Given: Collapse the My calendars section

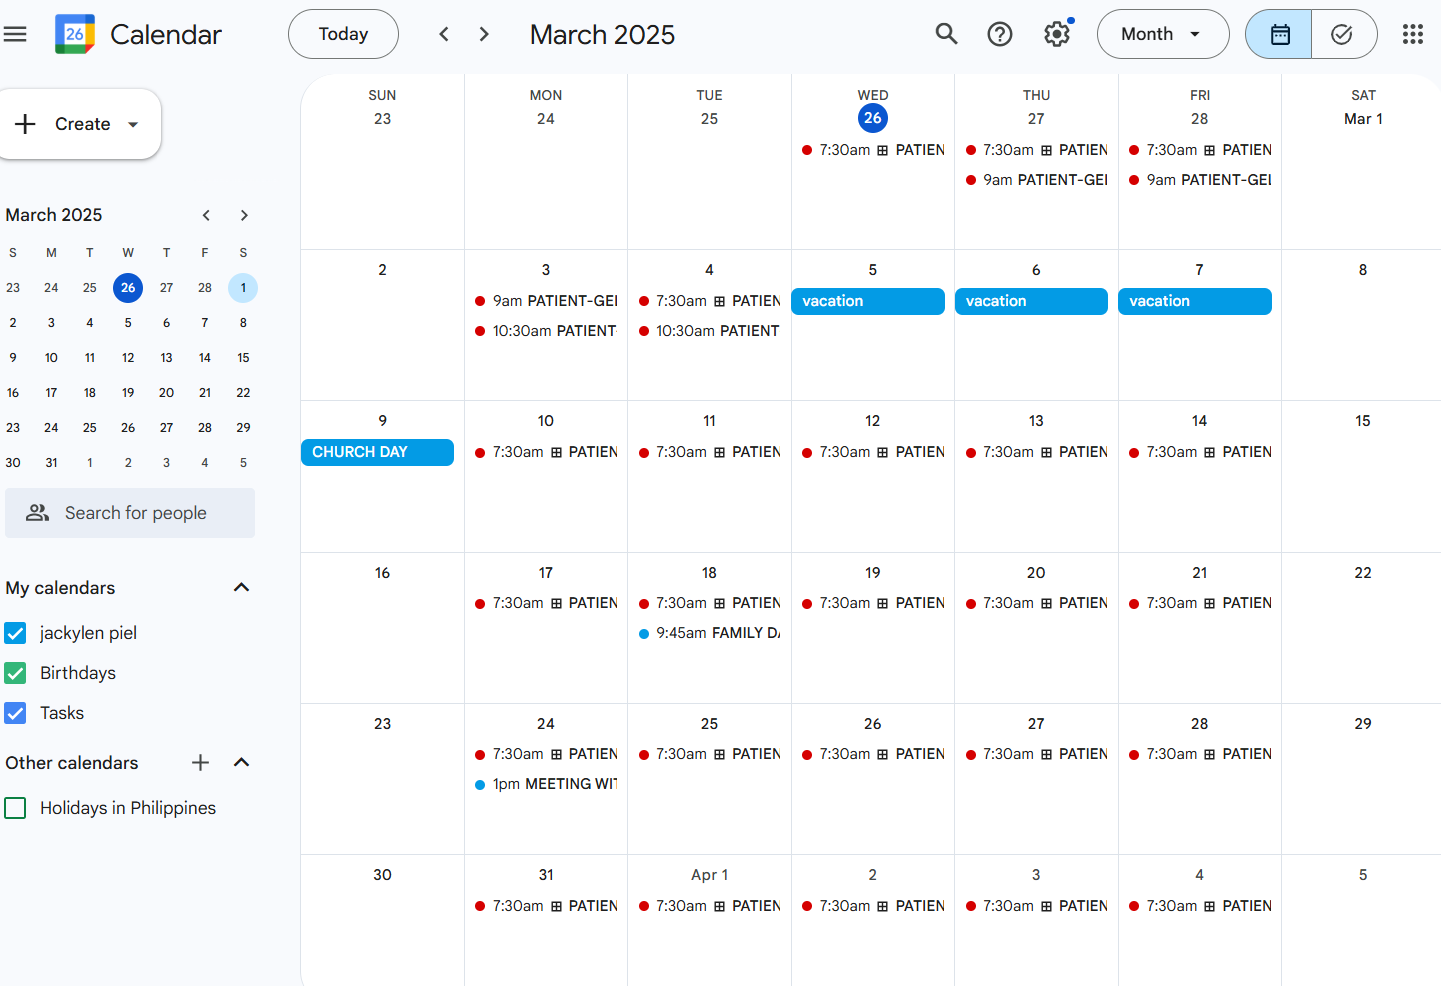Looking at the screenshot, I should pos(241,587).
